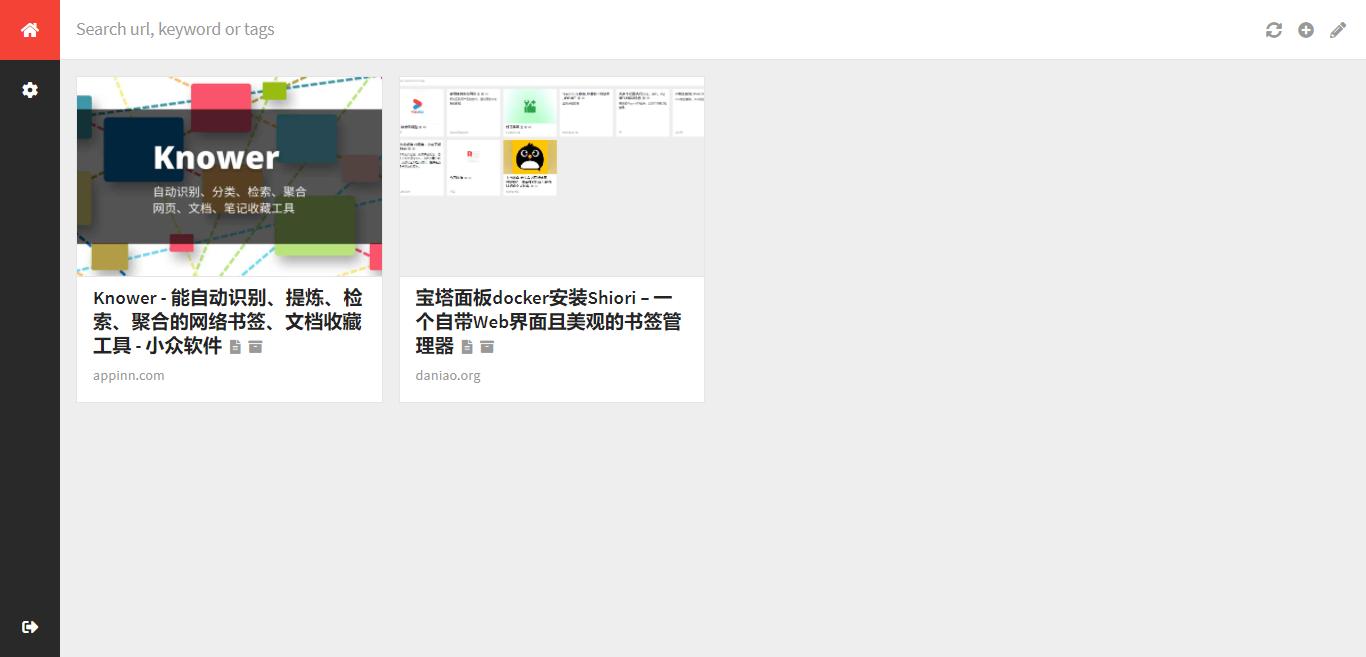Open readable content icon on the Shiori bookmark
The width and height of the screenshot is (1366, 657).
[467, 347]
